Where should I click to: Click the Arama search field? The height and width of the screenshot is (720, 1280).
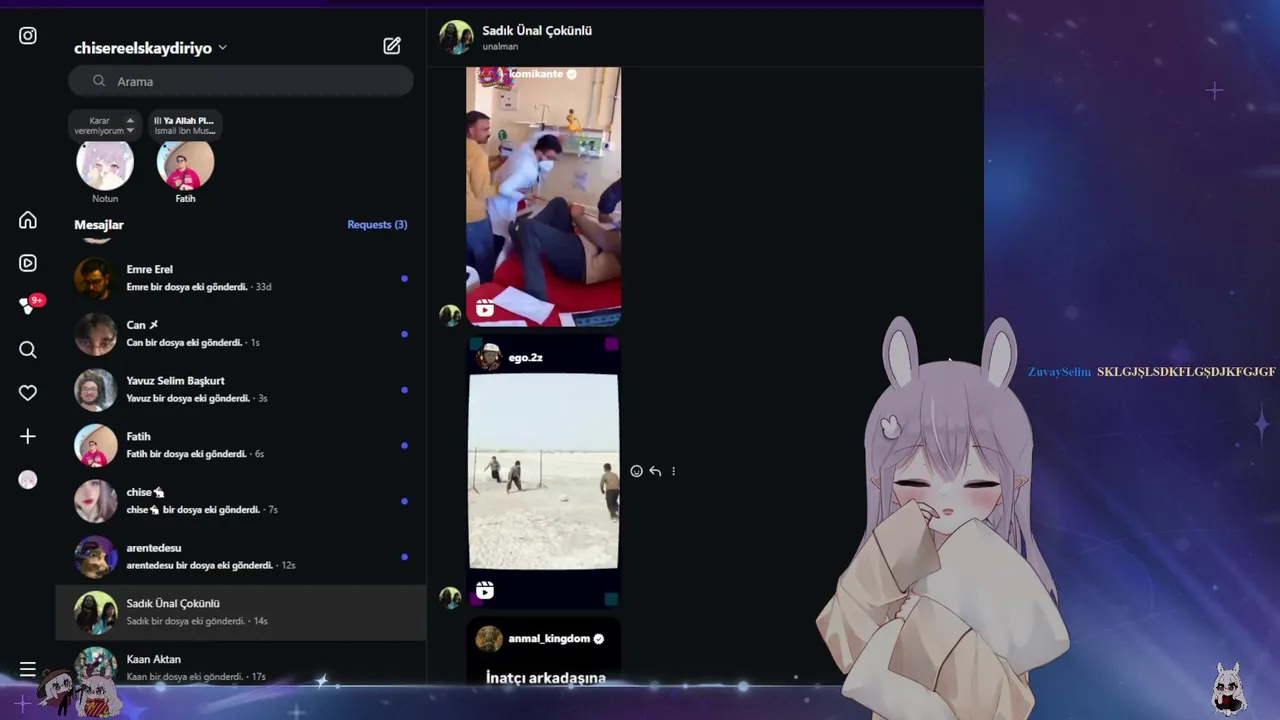pyautogui.click(x=241, y=81)
